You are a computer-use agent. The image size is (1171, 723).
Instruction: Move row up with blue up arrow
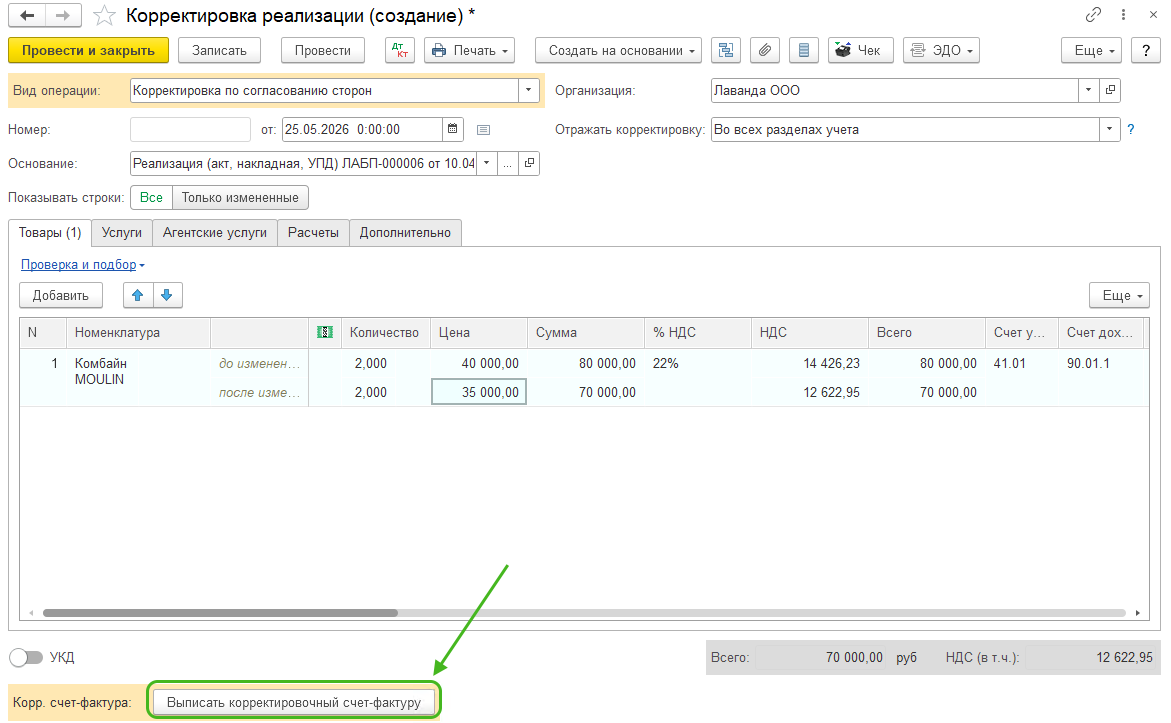click(138, 295)
